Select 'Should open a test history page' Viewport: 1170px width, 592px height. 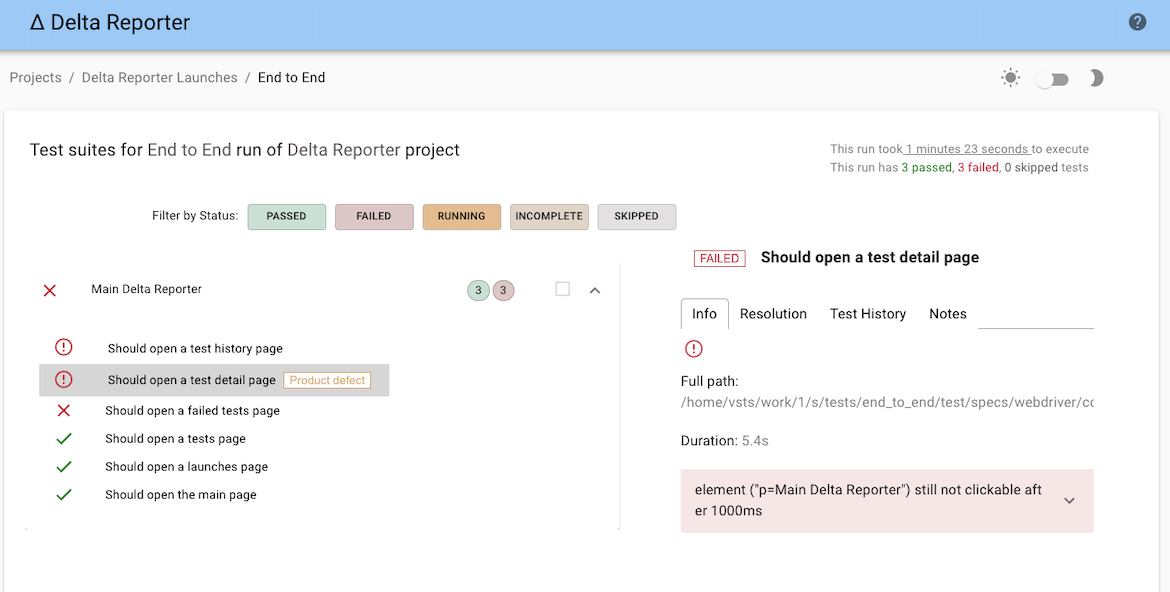pos(195,349)
